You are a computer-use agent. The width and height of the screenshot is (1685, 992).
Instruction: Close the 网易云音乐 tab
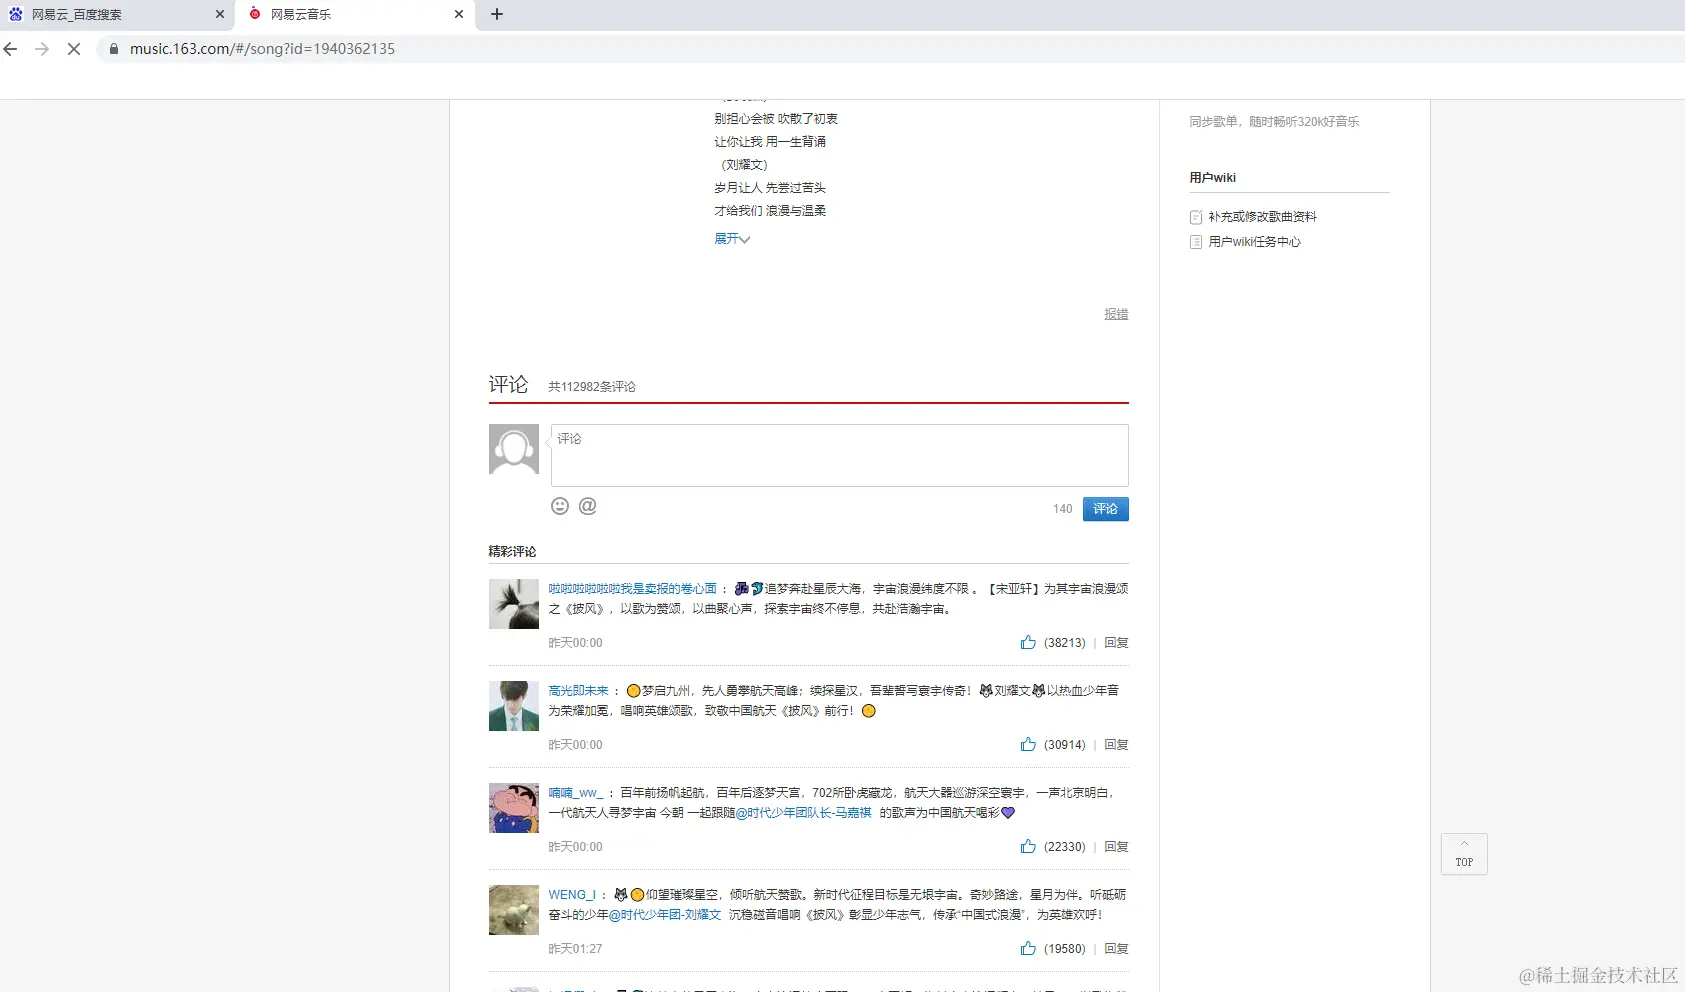click(459, 14)
